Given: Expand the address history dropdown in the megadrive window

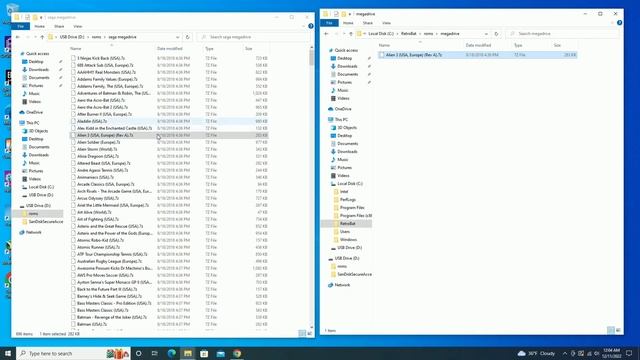Looking at the screenshot, I should click(x=486, y=34).
